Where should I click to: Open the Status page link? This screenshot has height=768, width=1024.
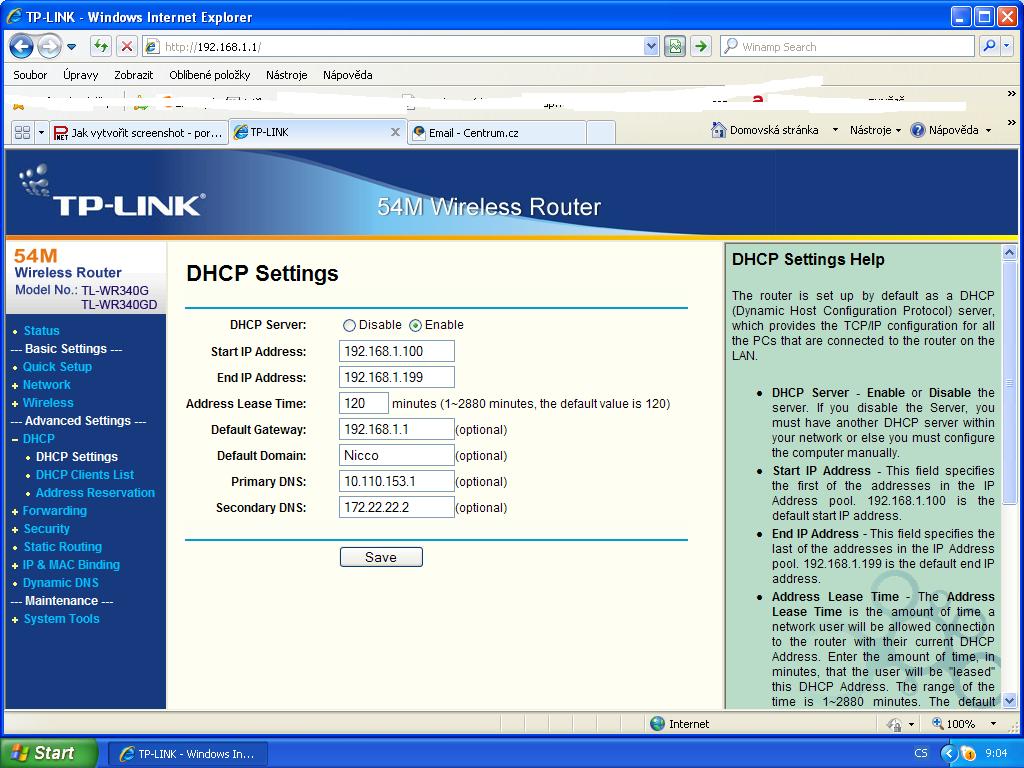coord(41,331)
